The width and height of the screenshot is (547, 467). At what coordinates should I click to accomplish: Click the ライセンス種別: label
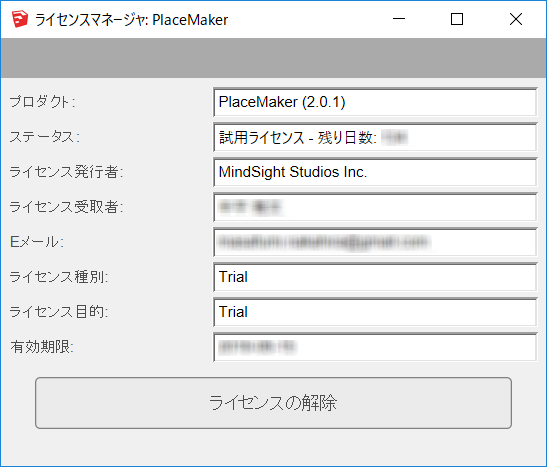point(59,277)
